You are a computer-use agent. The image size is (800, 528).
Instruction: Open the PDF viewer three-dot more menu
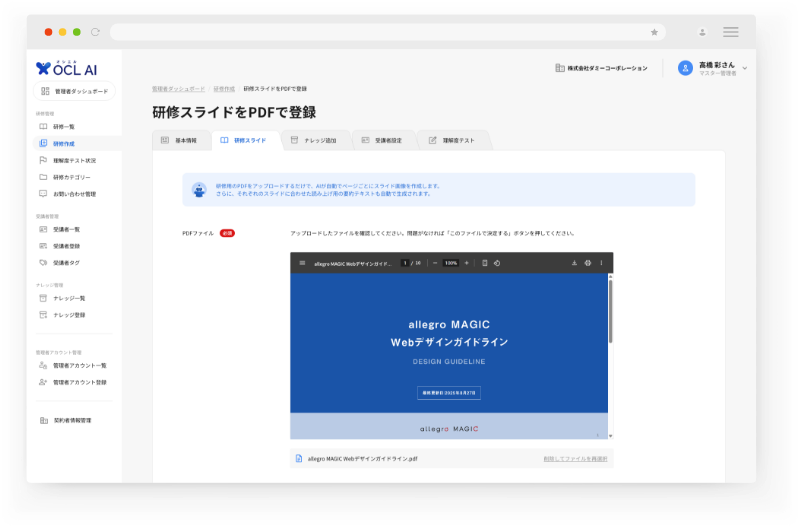point(601,263)
